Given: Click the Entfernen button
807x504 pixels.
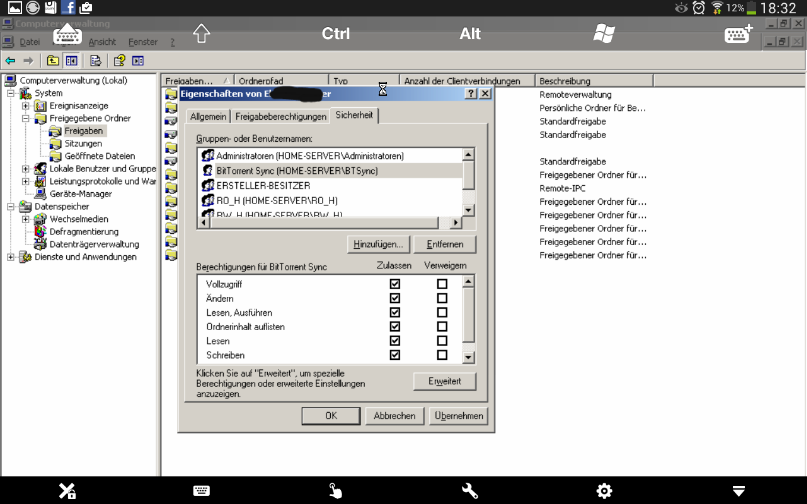Looking at the screenshot, I should (445, 245).
